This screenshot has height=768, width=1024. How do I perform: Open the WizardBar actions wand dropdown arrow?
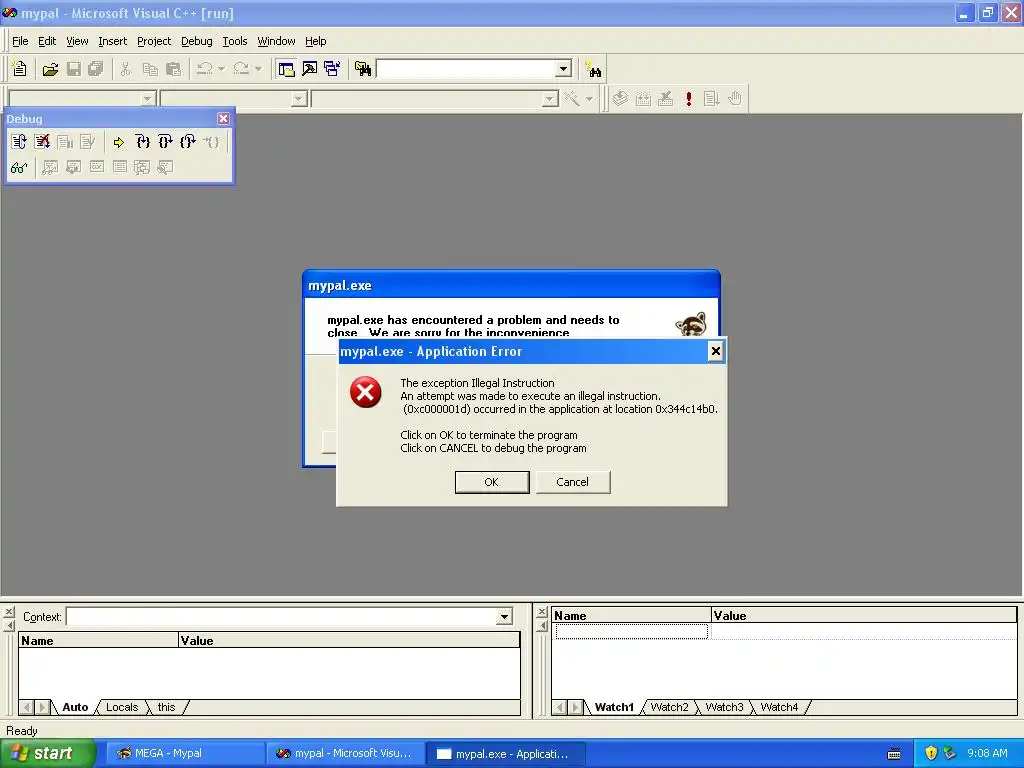tap(589, 99)
